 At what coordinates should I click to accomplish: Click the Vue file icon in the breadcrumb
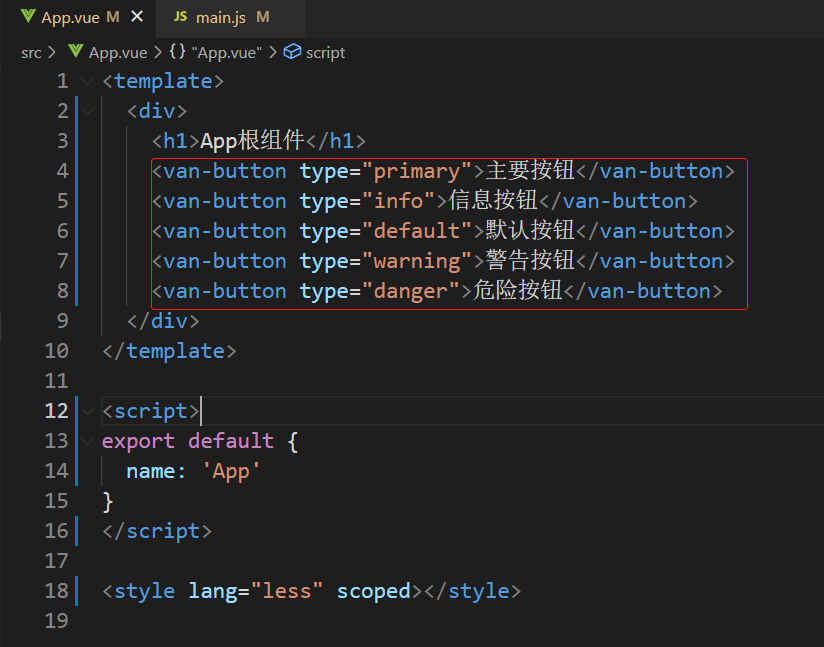pyautogui.click(x=75, y=52)
